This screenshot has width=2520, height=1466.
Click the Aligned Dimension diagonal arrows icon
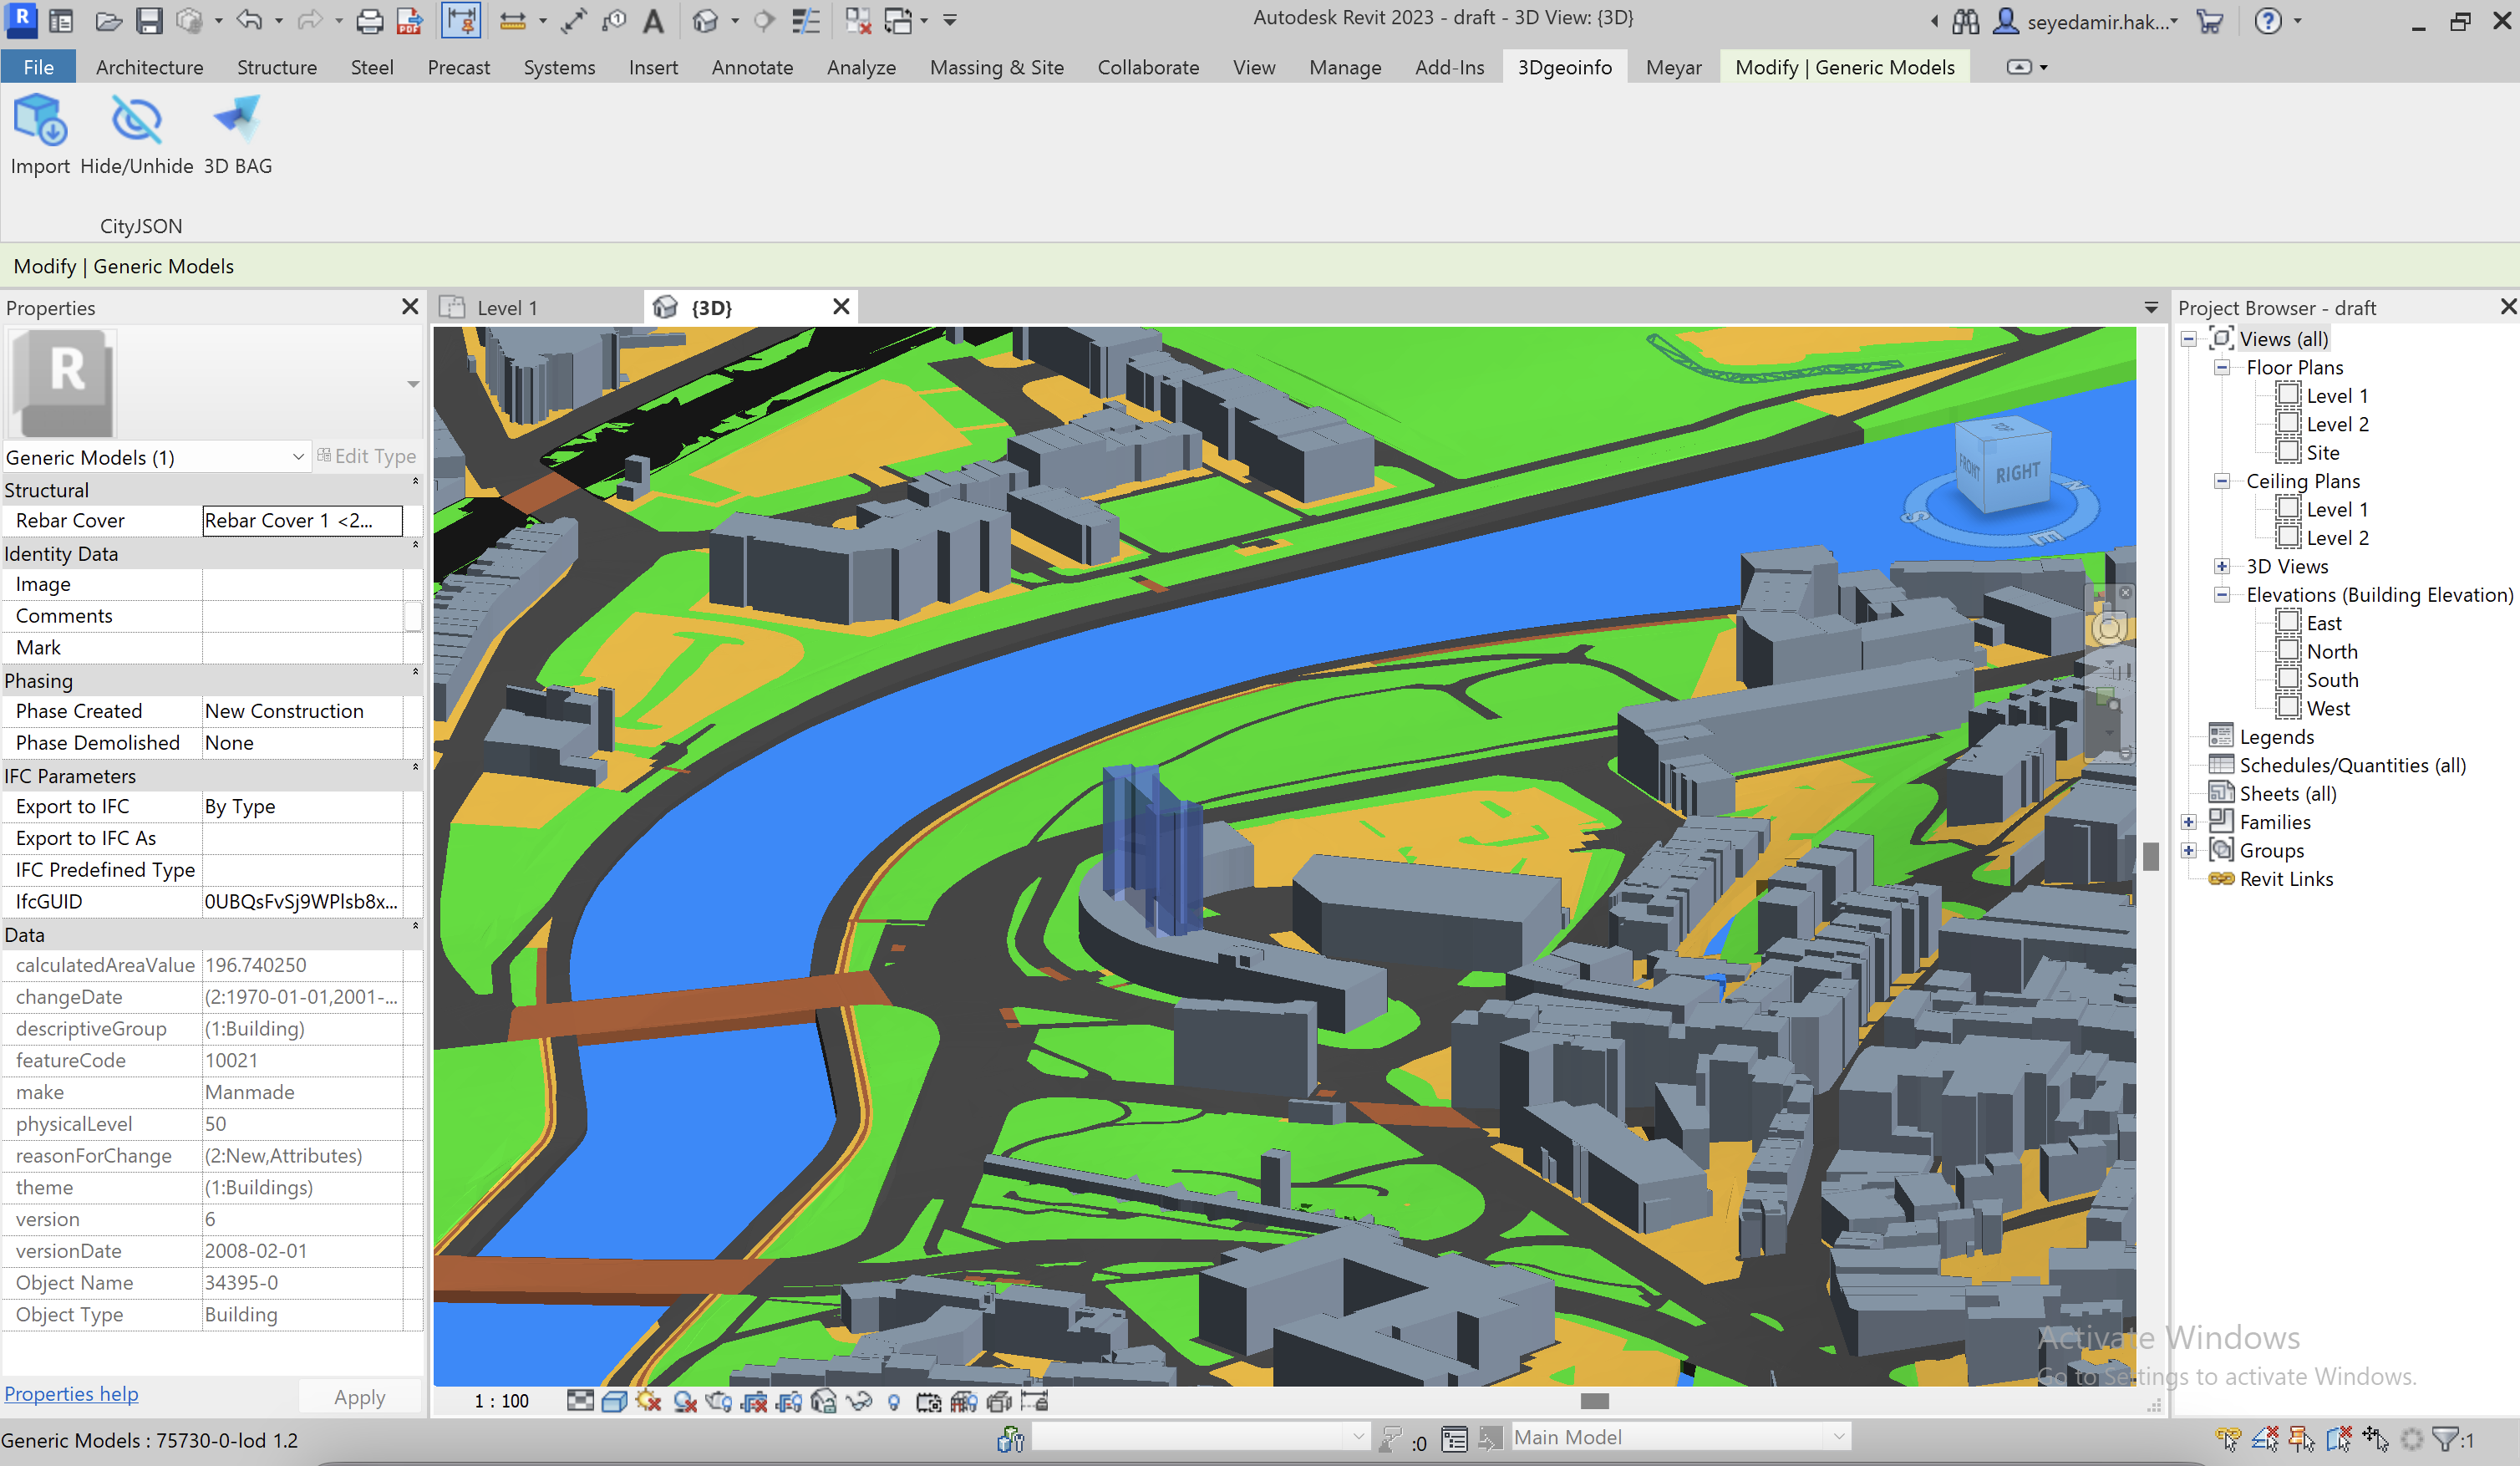pyautogui.click(x=574, y=20)
